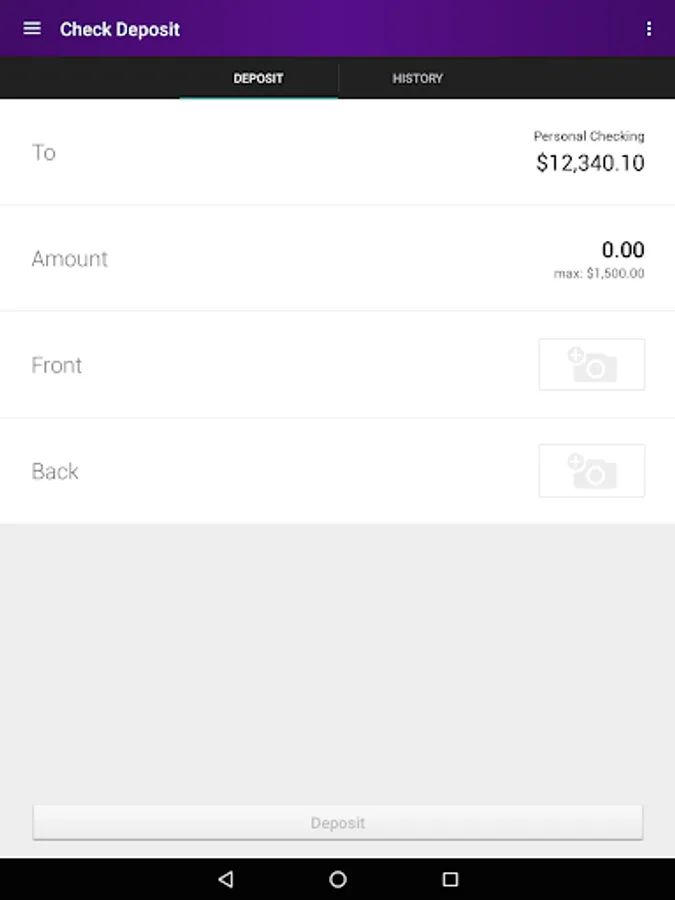This screenshot has width=675, height=900.
Task: Tap the Android recent apps square icon
Action: (x=451, y=879)
